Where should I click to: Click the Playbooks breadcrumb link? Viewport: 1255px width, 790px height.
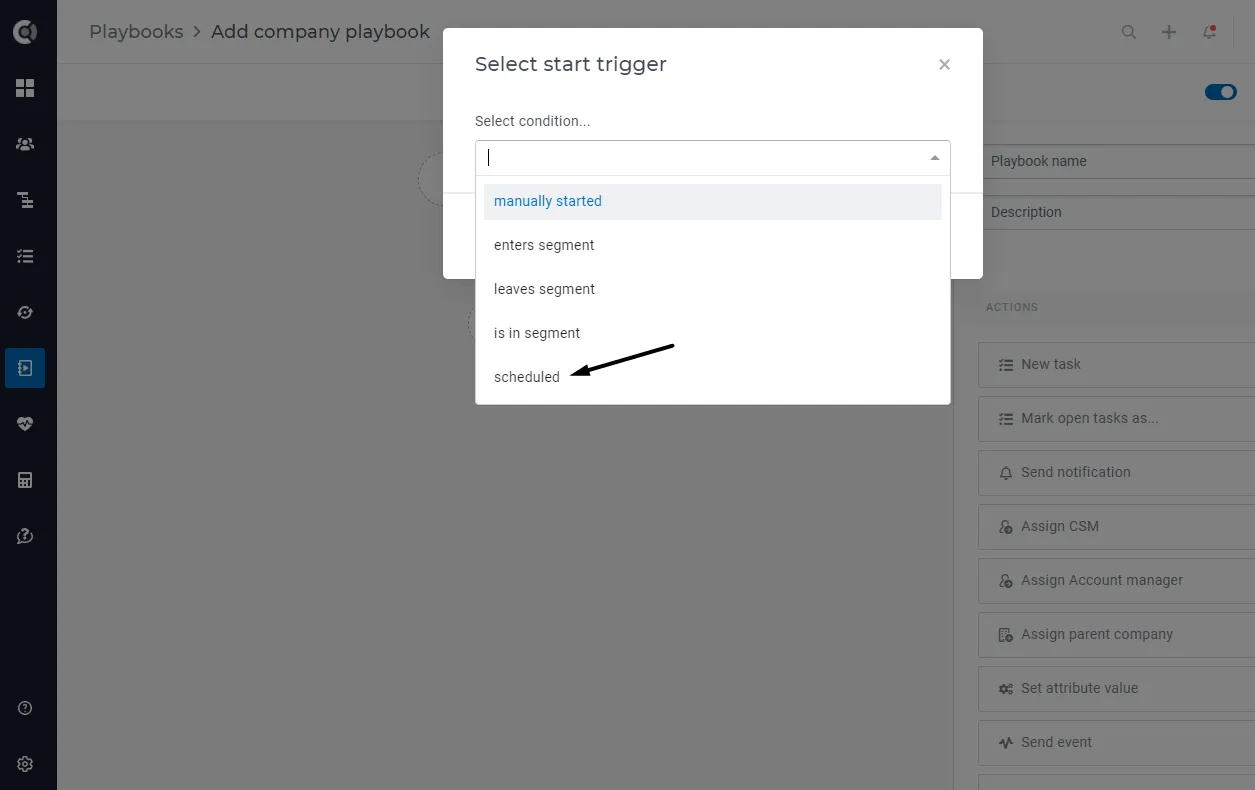point(136,32)
